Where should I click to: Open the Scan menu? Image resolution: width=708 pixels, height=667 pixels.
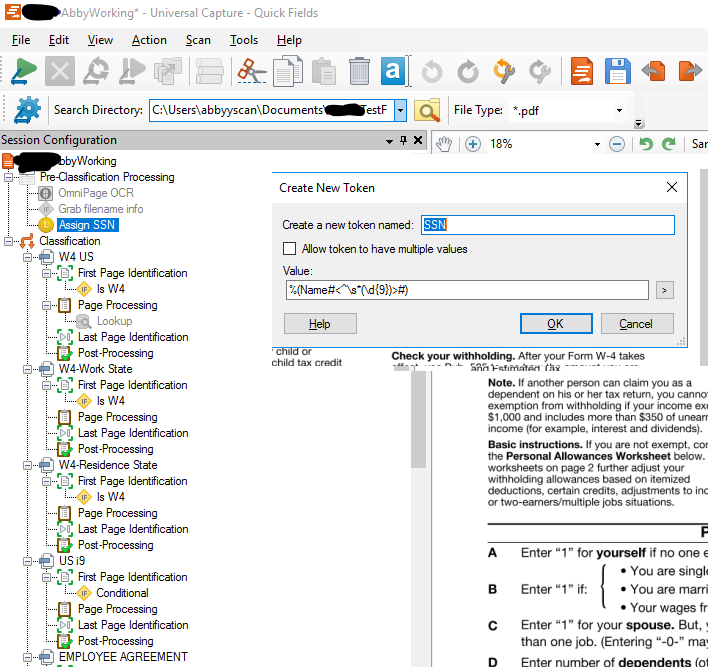[198, 40]
